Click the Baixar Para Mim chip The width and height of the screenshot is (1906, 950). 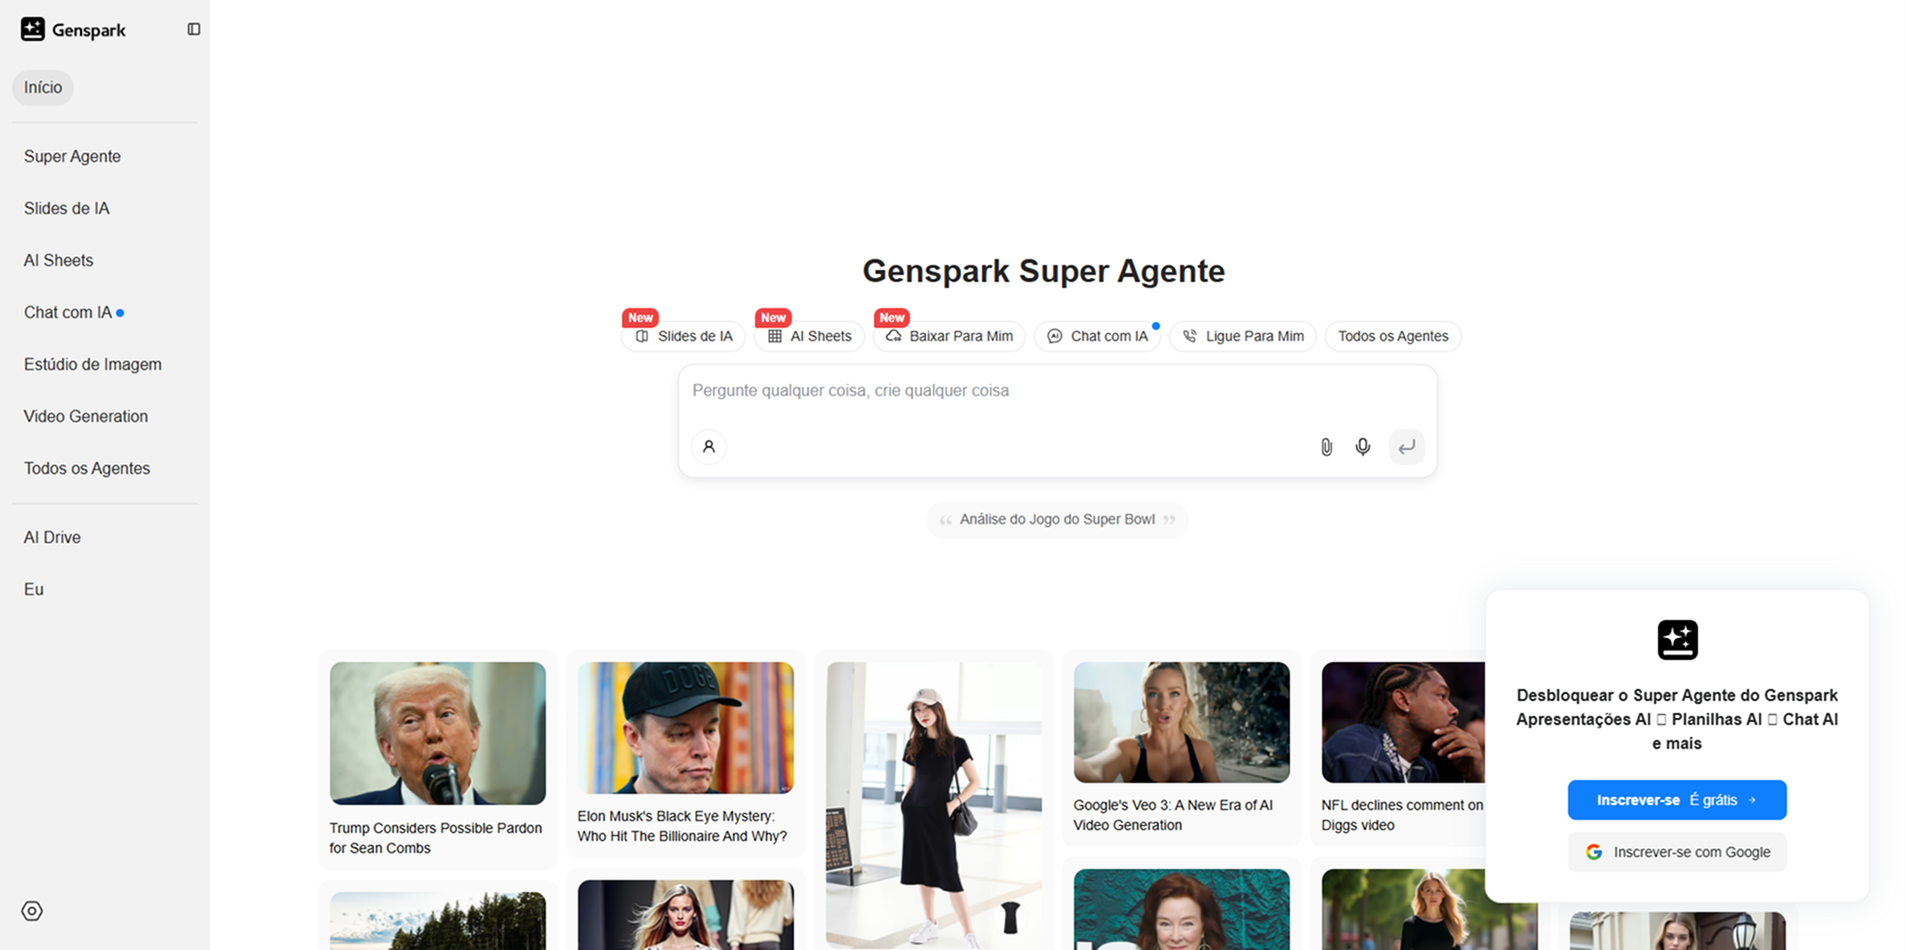click(x=950, y=336)
